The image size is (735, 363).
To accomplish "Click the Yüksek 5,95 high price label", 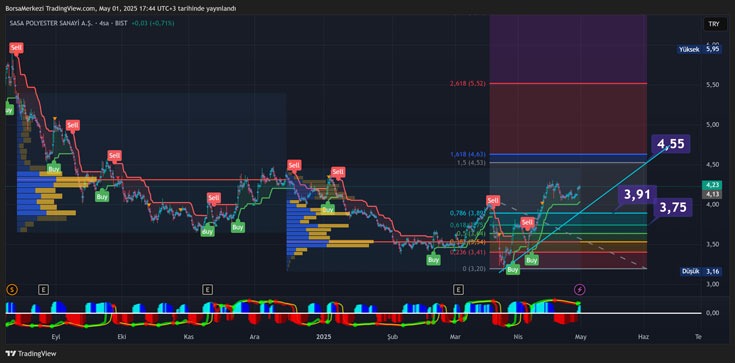I will tap(701, 49).
